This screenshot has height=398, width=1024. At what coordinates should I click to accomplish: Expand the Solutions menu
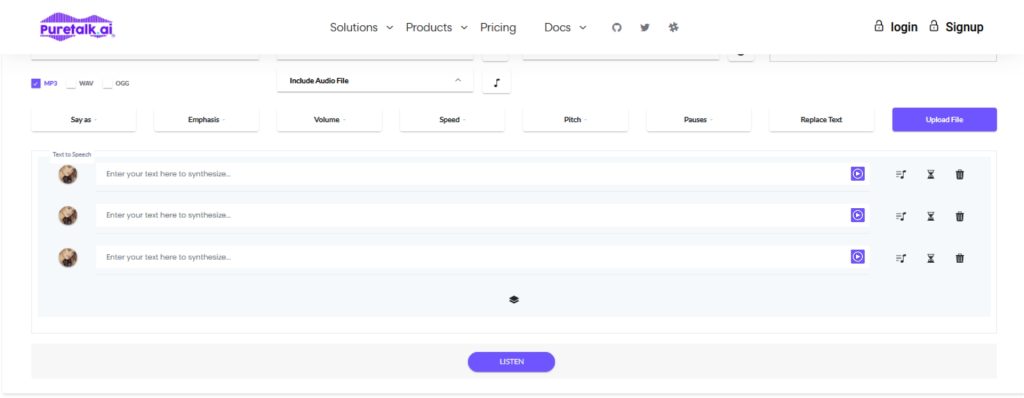361,27
